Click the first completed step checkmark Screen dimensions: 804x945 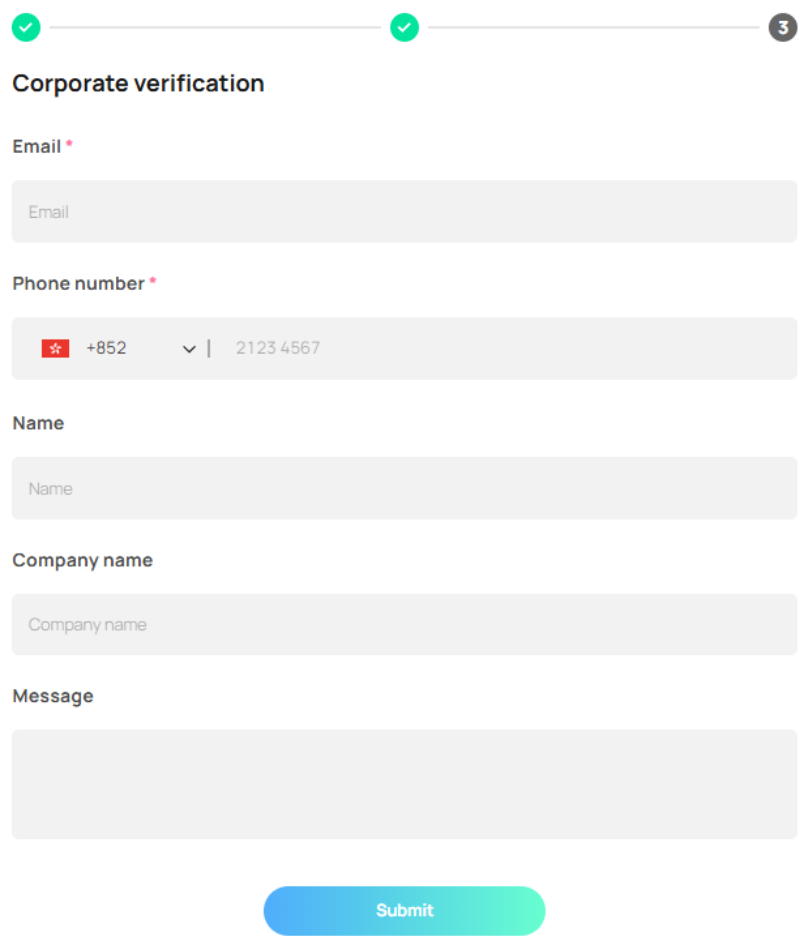26,28
